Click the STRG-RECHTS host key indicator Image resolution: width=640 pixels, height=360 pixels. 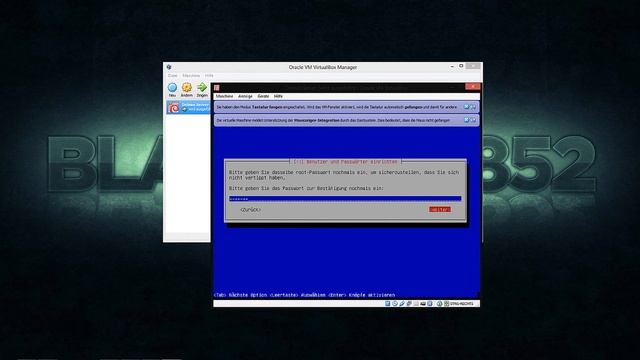[461, 304]
